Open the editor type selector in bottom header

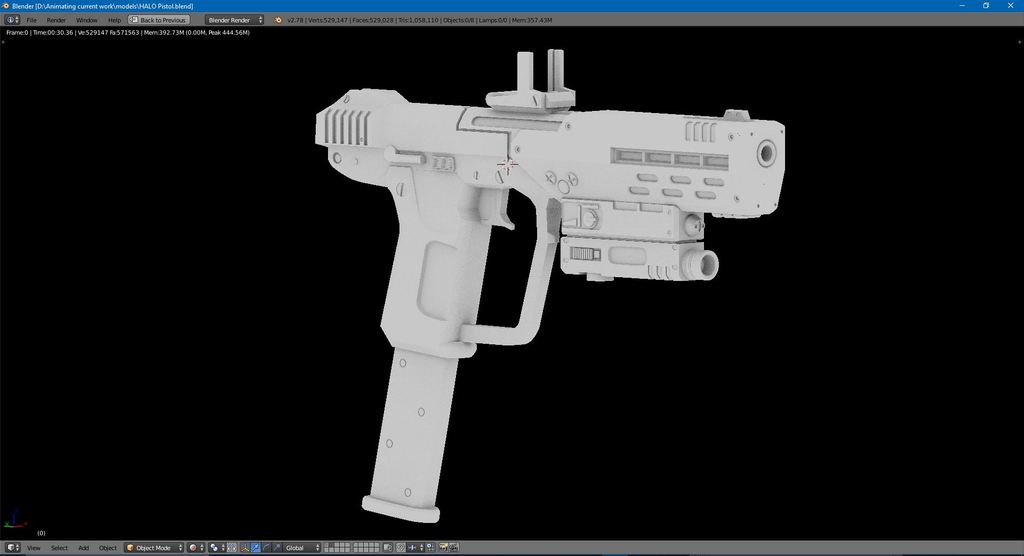point(13,548)
